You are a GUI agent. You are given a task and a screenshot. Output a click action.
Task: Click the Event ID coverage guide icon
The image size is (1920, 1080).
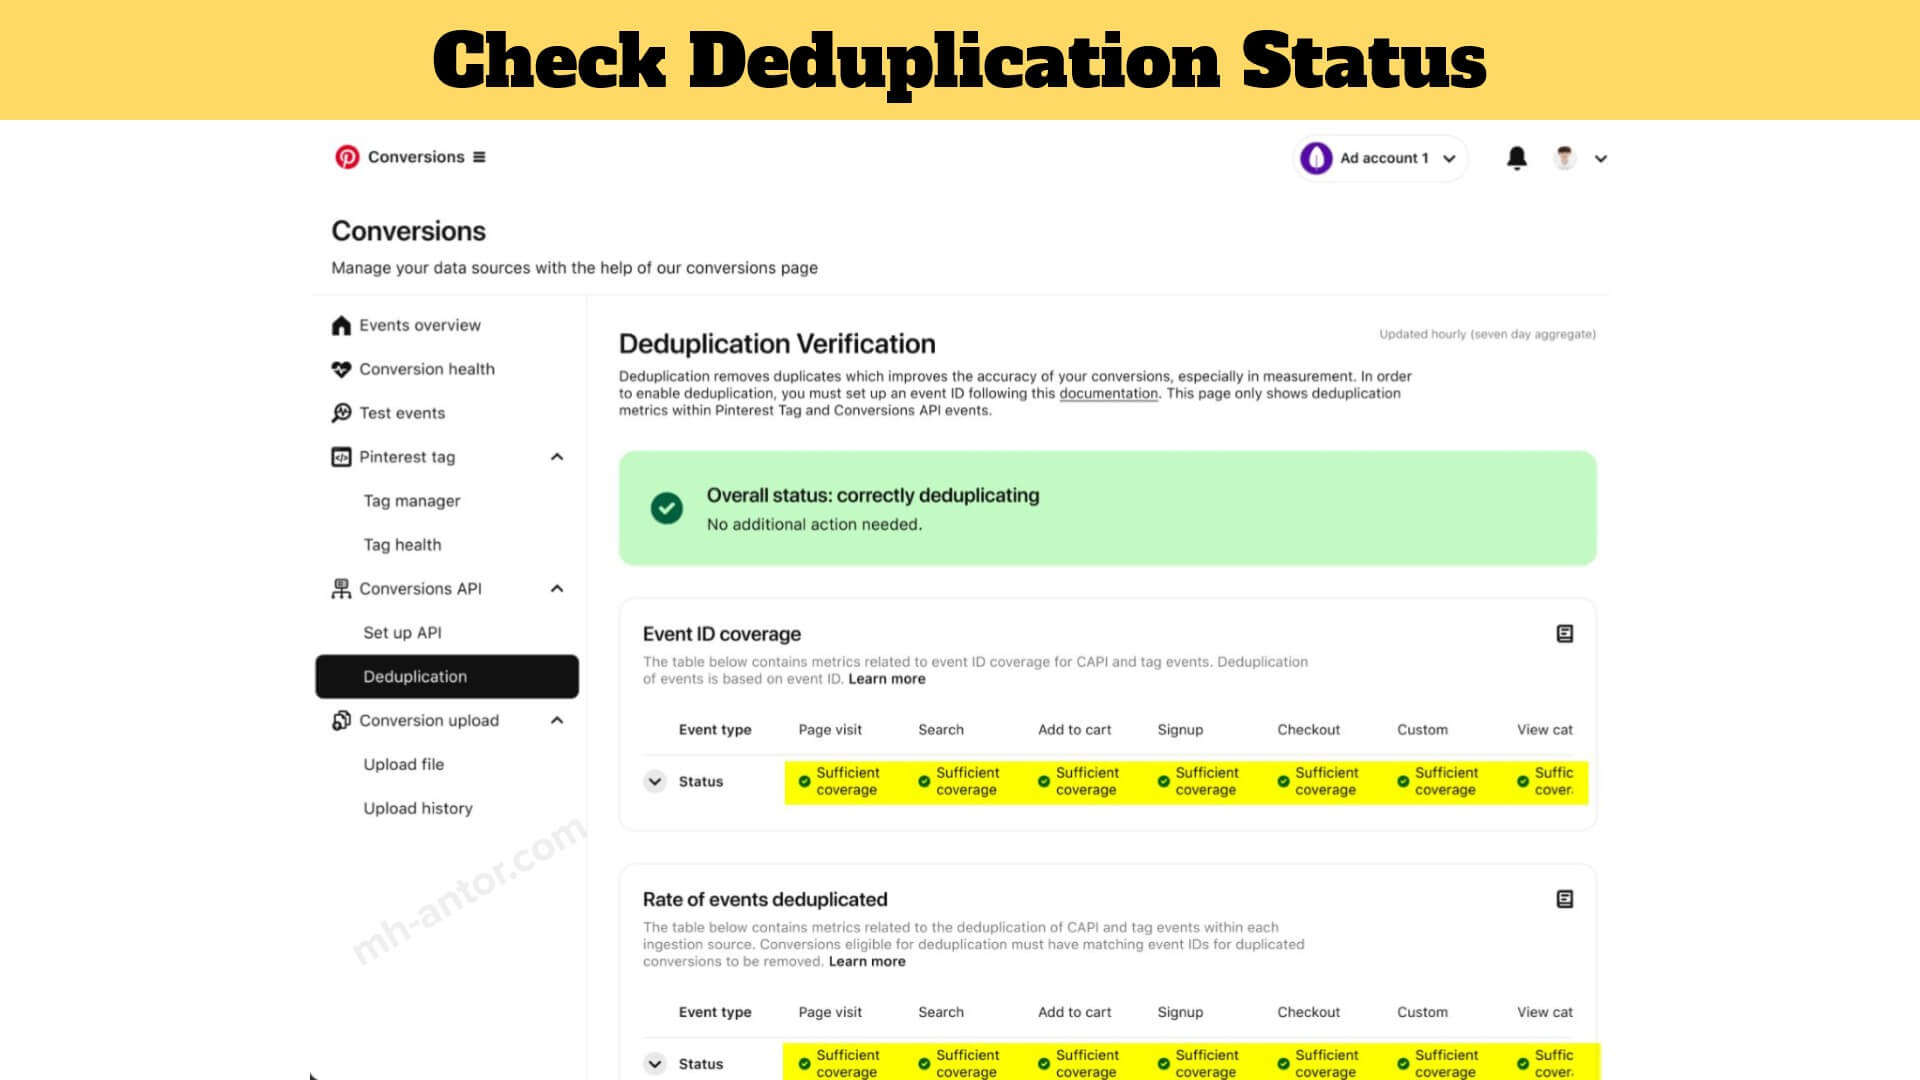(x=1565, y=634)
